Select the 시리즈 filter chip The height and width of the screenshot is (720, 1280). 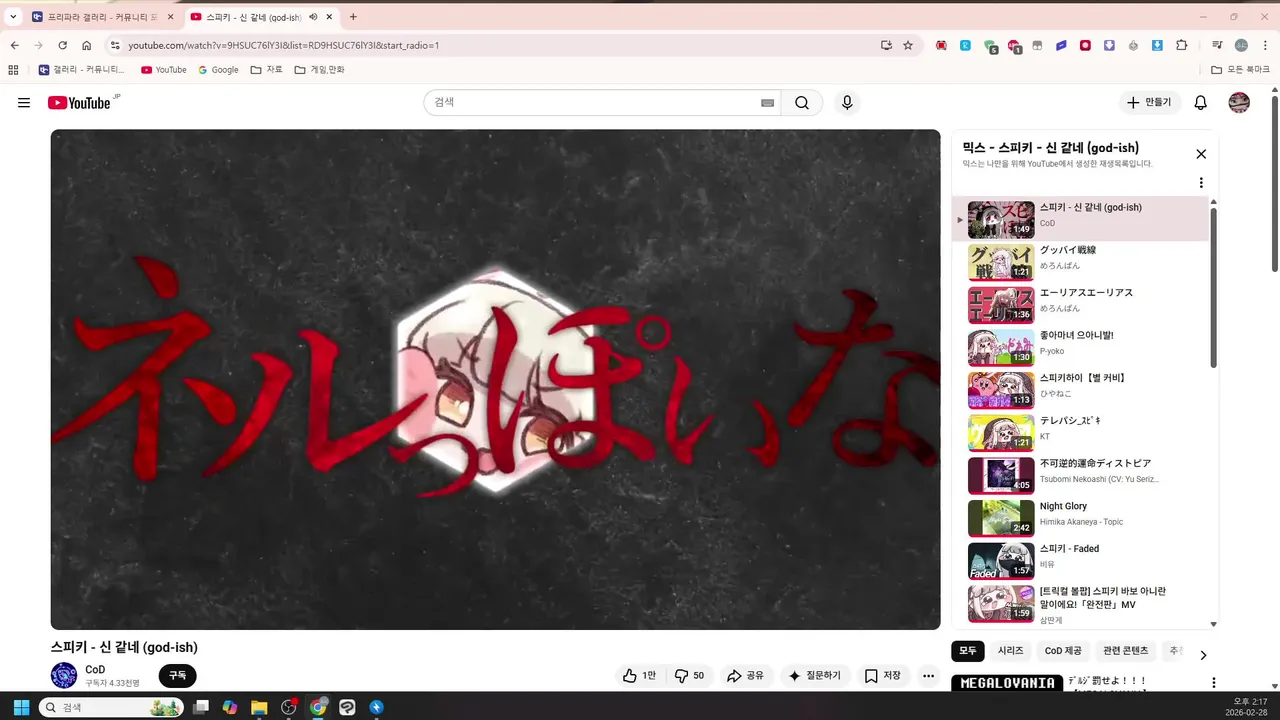pyautogui.click(x=1011, y=651)
